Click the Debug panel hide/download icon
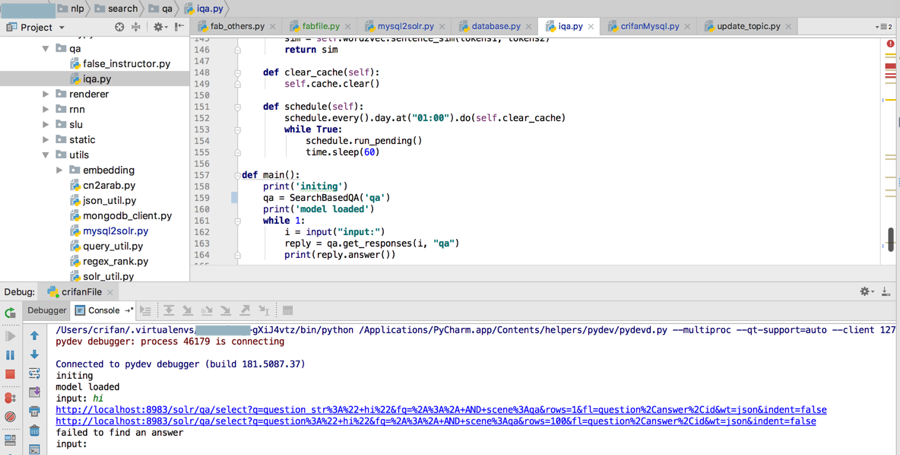Image resolution: width=900 pixels, height=455 pixels. pos(886,291)
